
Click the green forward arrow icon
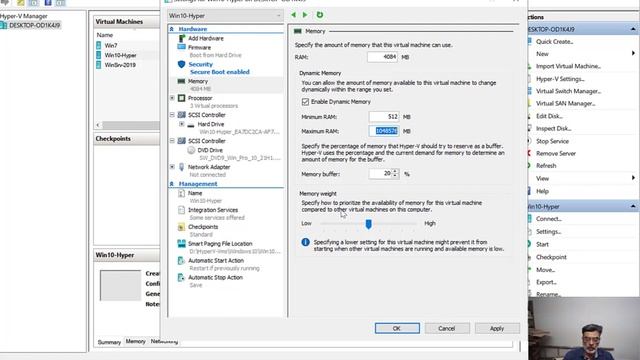click(305, 15)
